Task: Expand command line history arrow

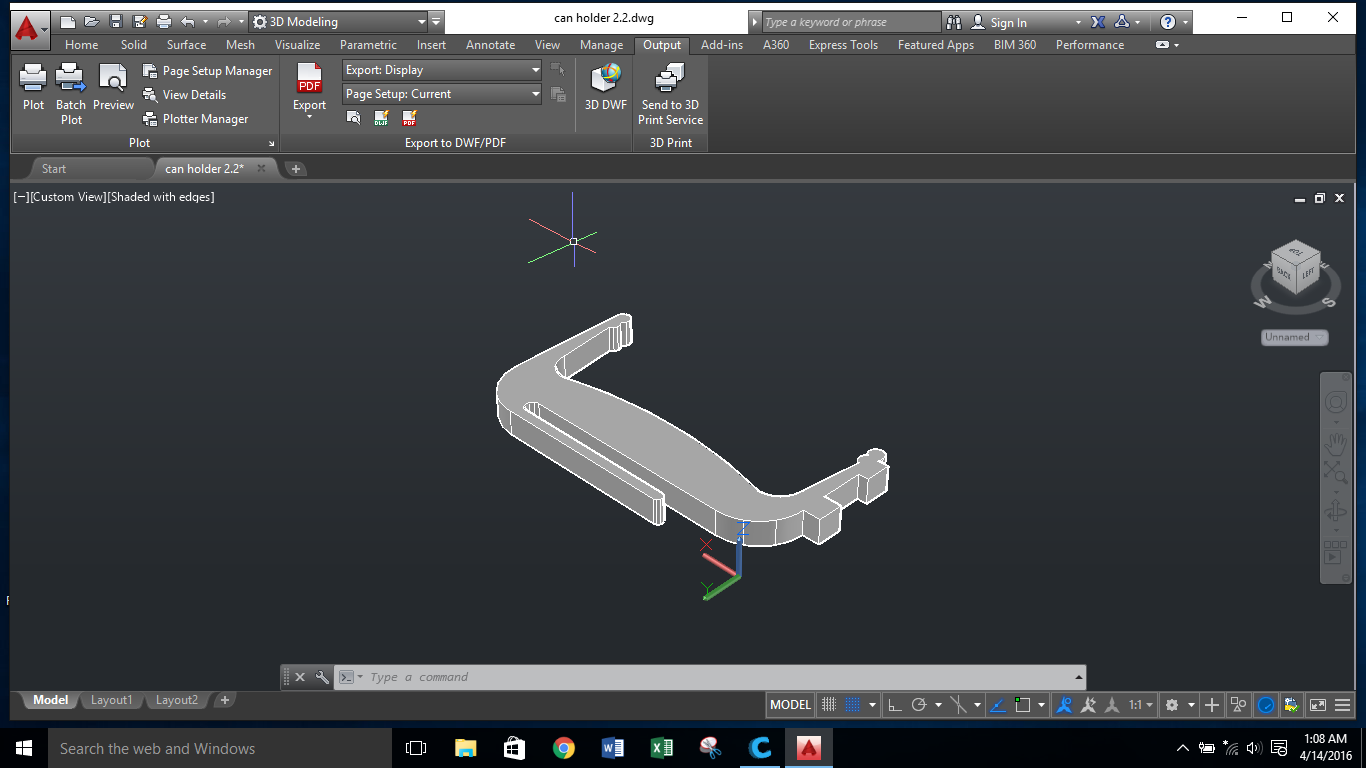Action: pos(1079,677)
